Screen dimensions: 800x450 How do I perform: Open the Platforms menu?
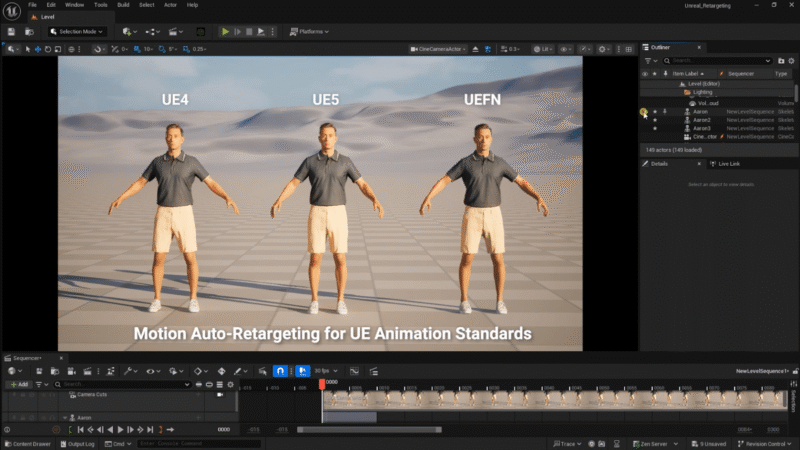pos(309,32)
